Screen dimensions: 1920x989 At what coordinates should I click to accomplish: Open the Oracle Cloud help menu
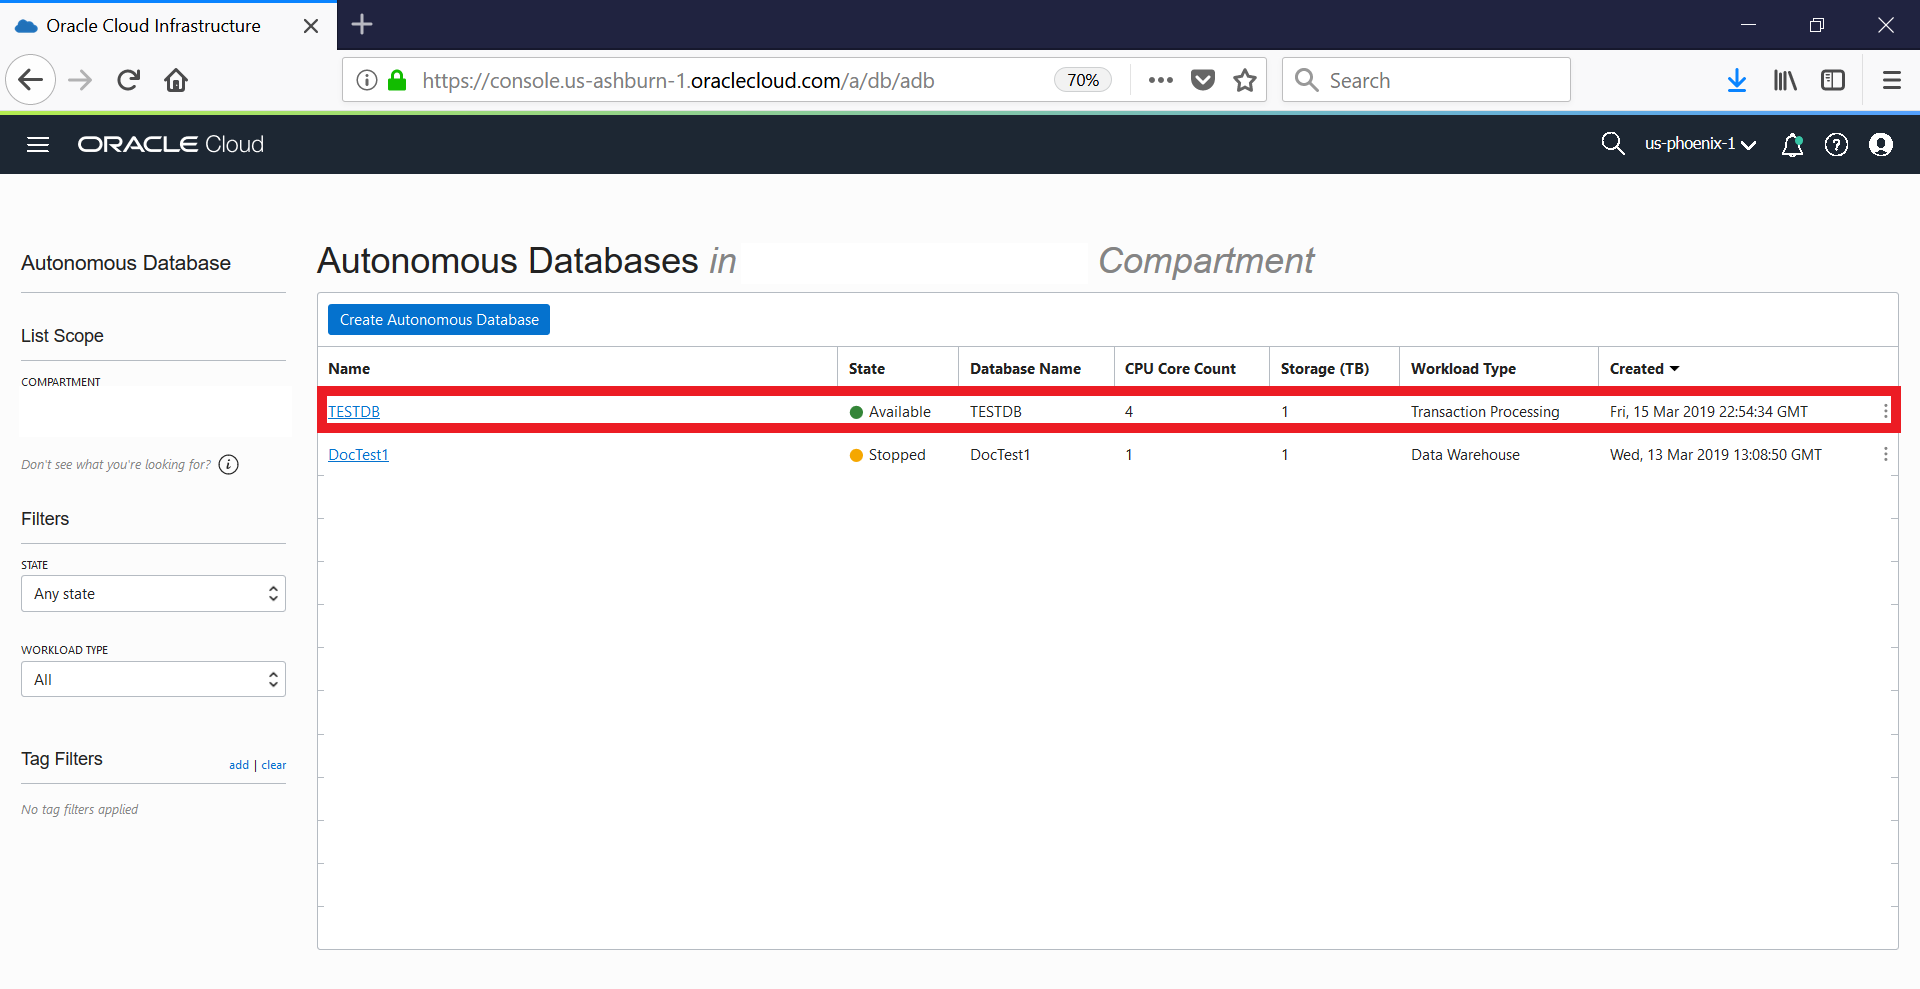(1836, 145)
